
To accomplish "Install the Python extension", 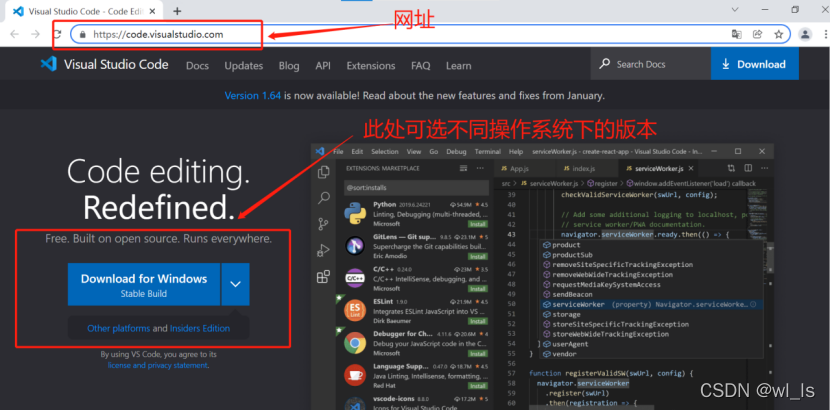I will 478,224.
